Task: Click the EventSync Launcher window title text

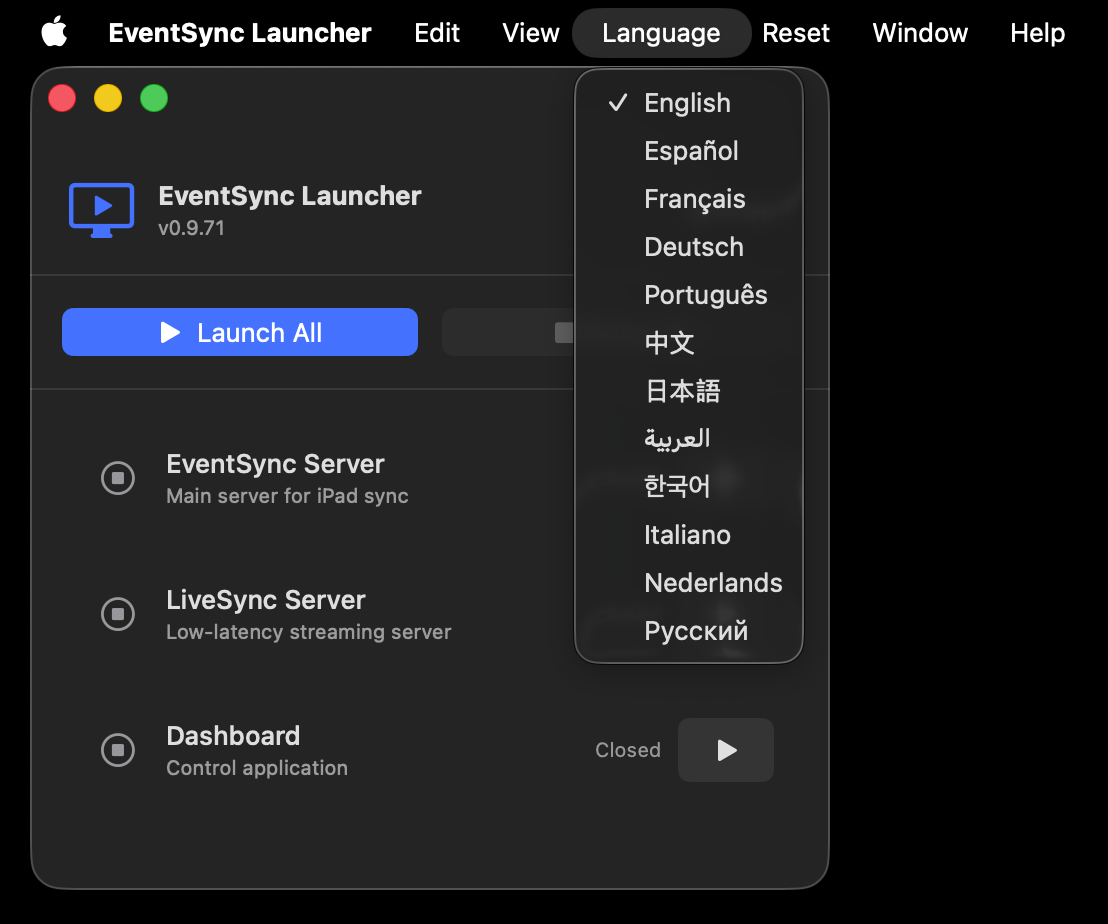Action: point(290,196)
